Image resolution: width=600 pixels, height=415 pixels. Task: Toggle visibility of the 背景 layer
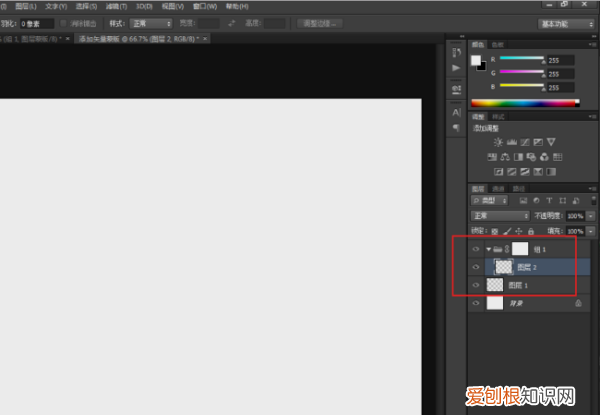point(476,303)
